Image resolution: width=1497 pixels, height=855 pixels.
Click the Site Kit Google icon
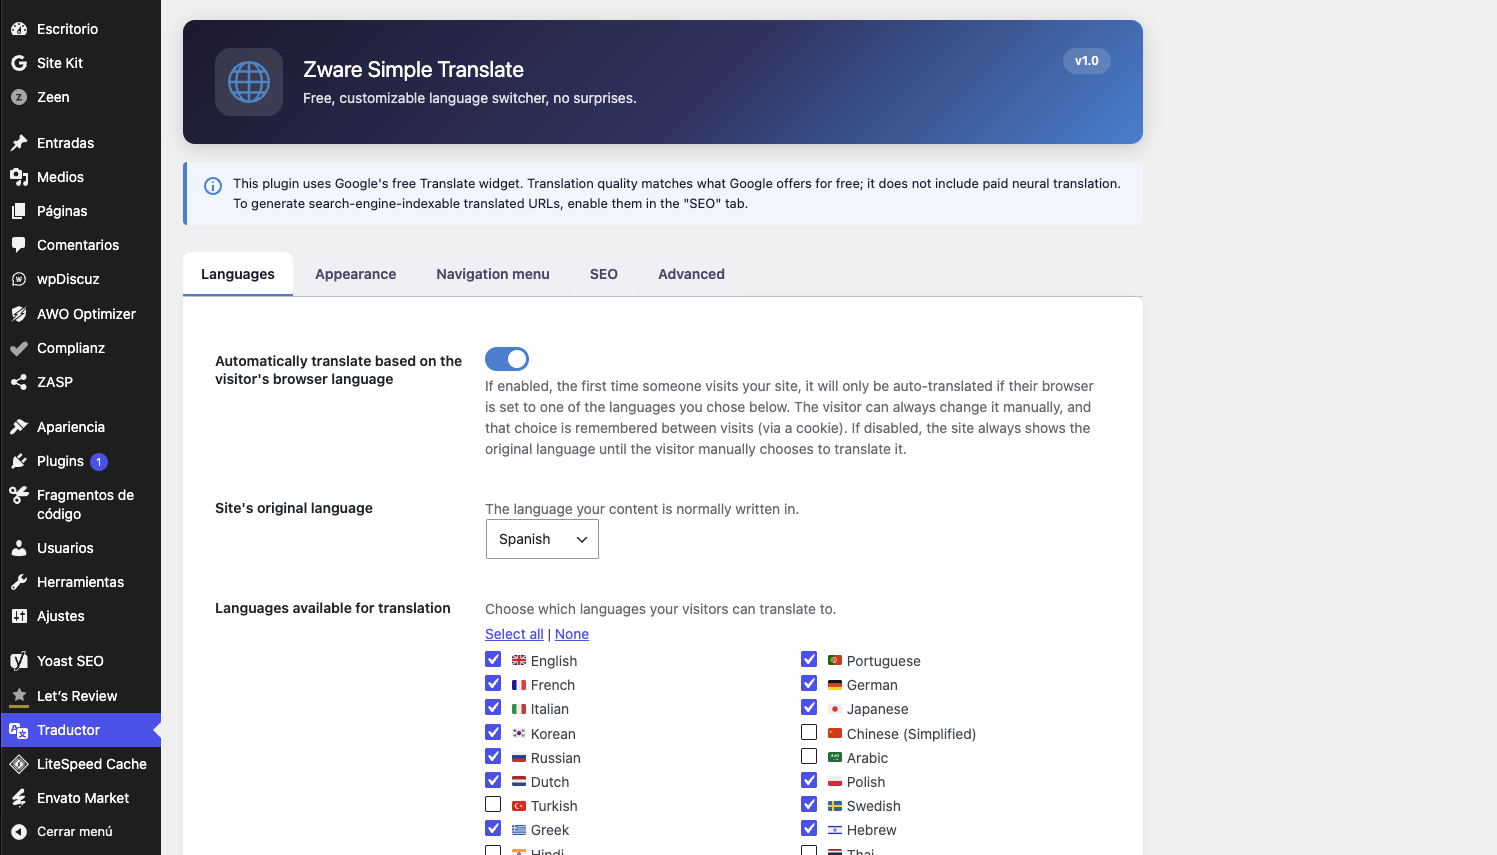pos(19,63)
